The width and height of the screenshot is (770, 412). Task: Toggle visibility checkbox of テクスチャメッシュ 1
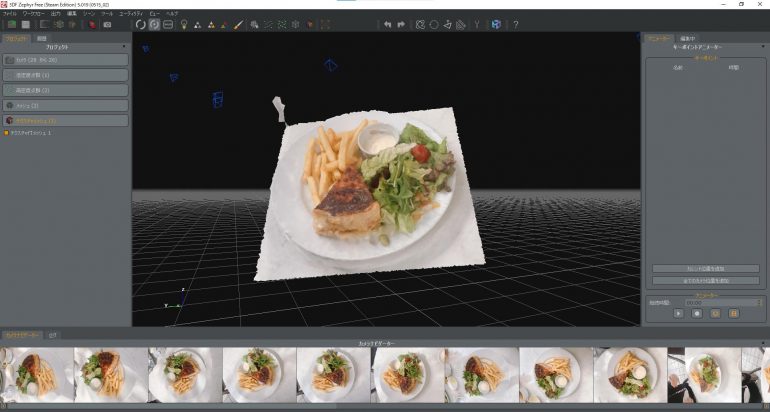click(x=6, y=133)
